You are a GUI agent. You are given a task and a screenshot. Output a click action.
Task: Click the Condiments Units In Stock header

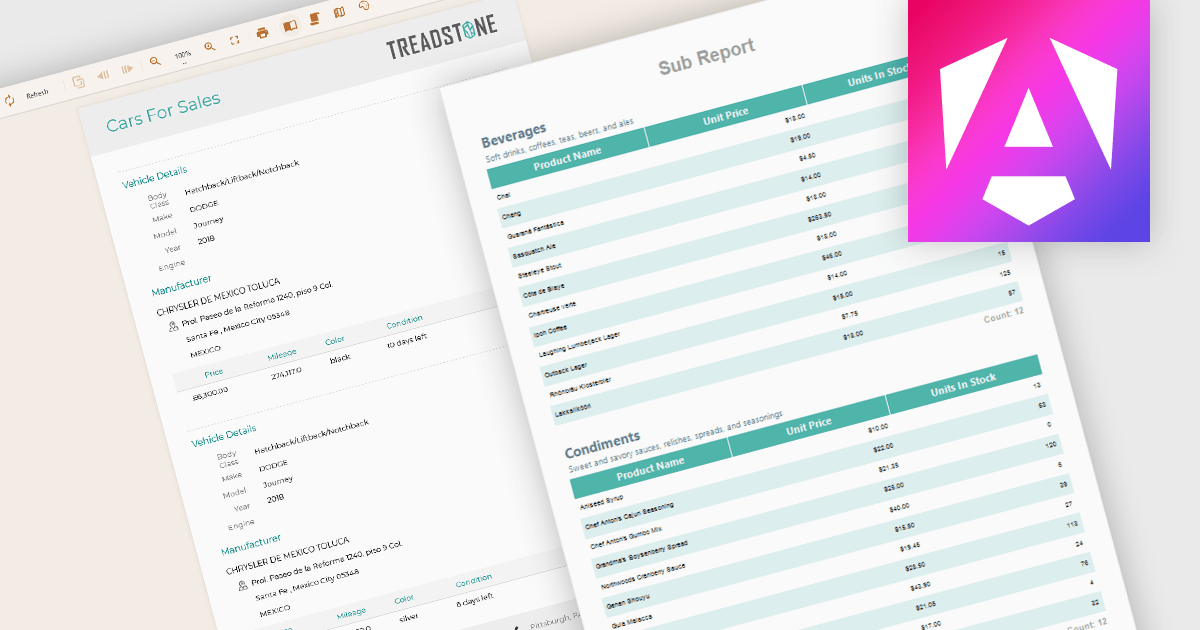[x=962, y=386]
